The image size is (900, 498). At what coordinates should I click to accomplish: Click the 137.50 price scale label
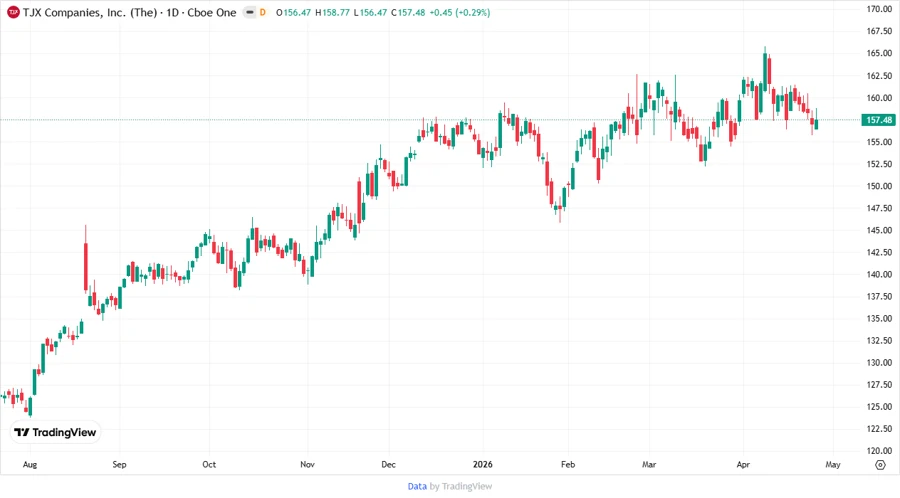[x=879, y=297]
